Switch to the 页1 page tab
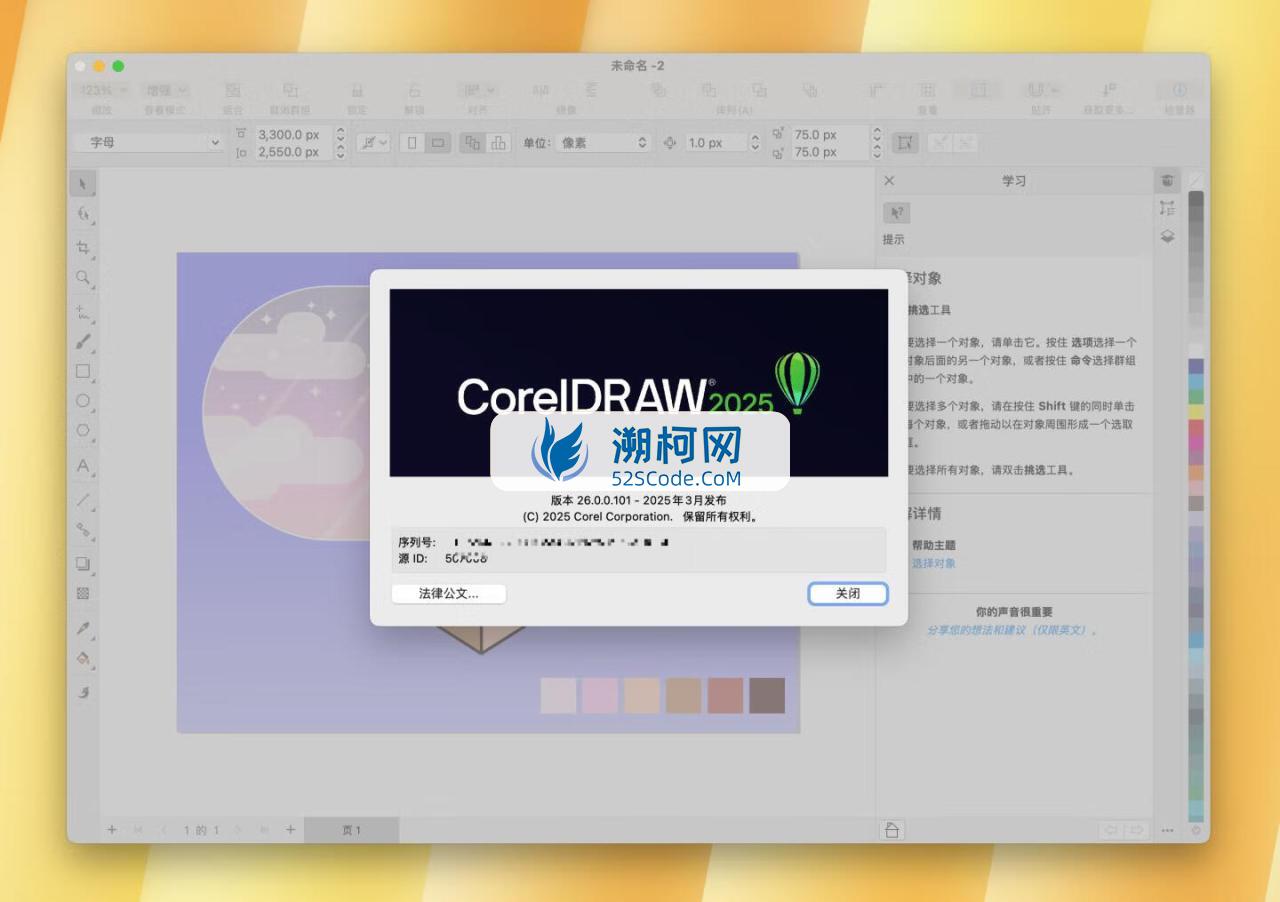1280x902 pixels. 351,830
